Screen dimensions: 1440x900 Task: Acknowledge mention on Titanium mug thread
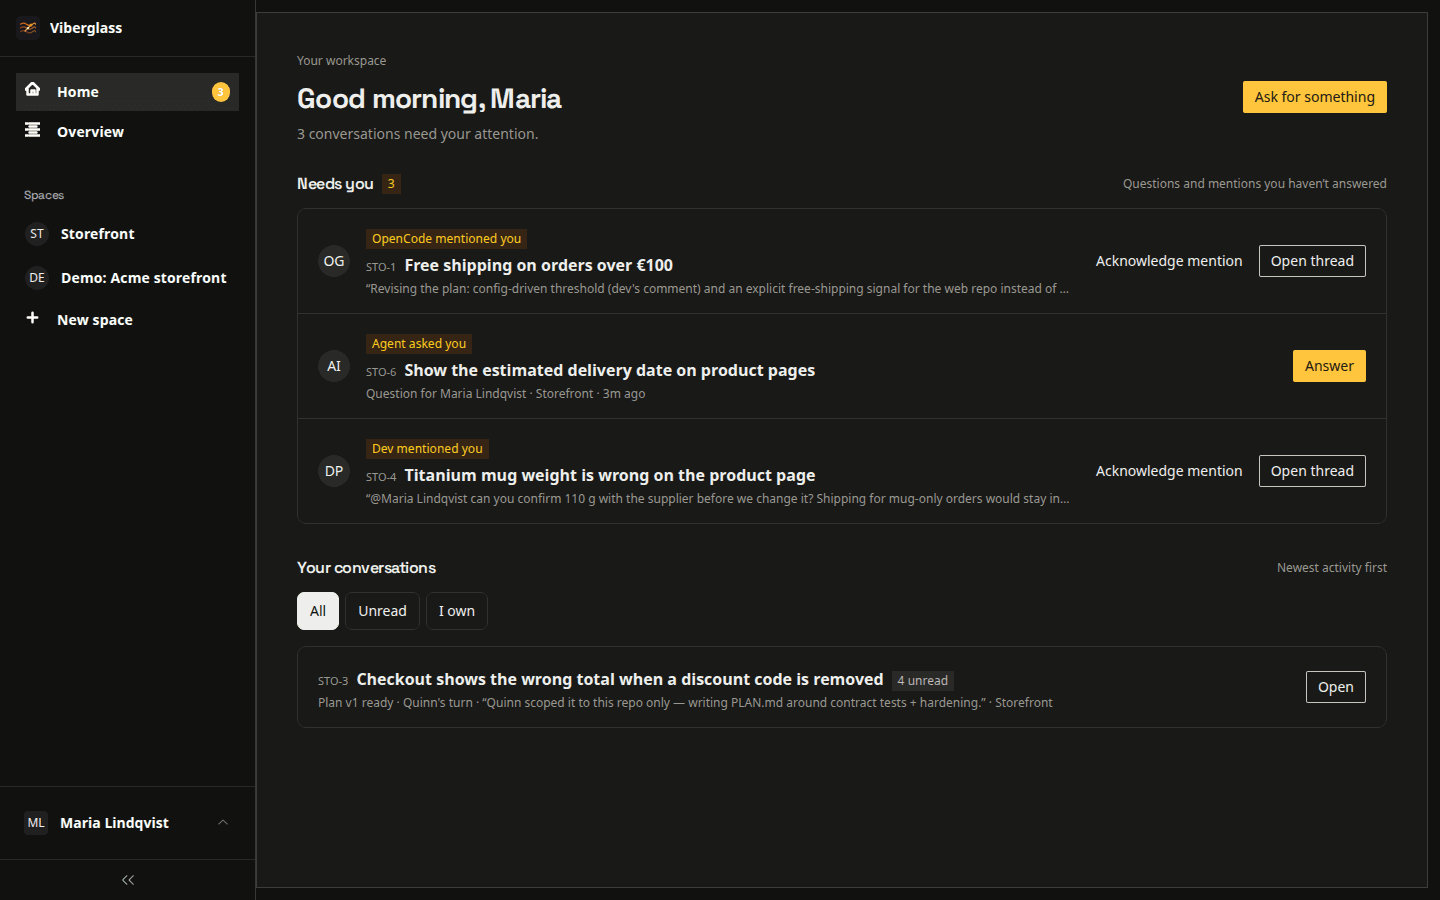(1169, 471)
